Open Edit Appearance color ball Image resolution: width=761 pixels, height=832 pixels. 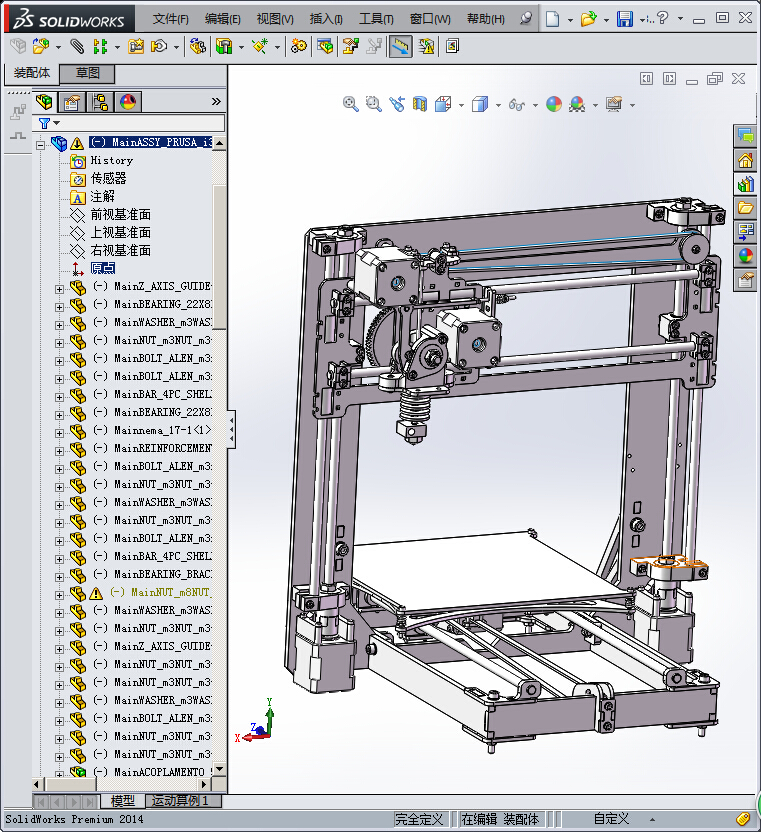(554, 103)
